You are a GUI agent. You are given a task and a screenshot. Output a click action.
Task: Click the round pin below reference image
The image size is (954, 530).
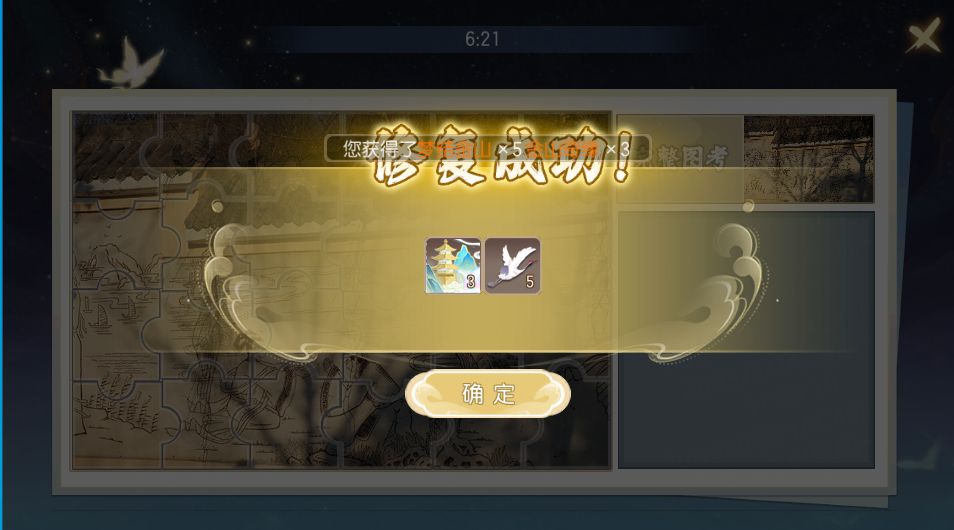[748, 206]
